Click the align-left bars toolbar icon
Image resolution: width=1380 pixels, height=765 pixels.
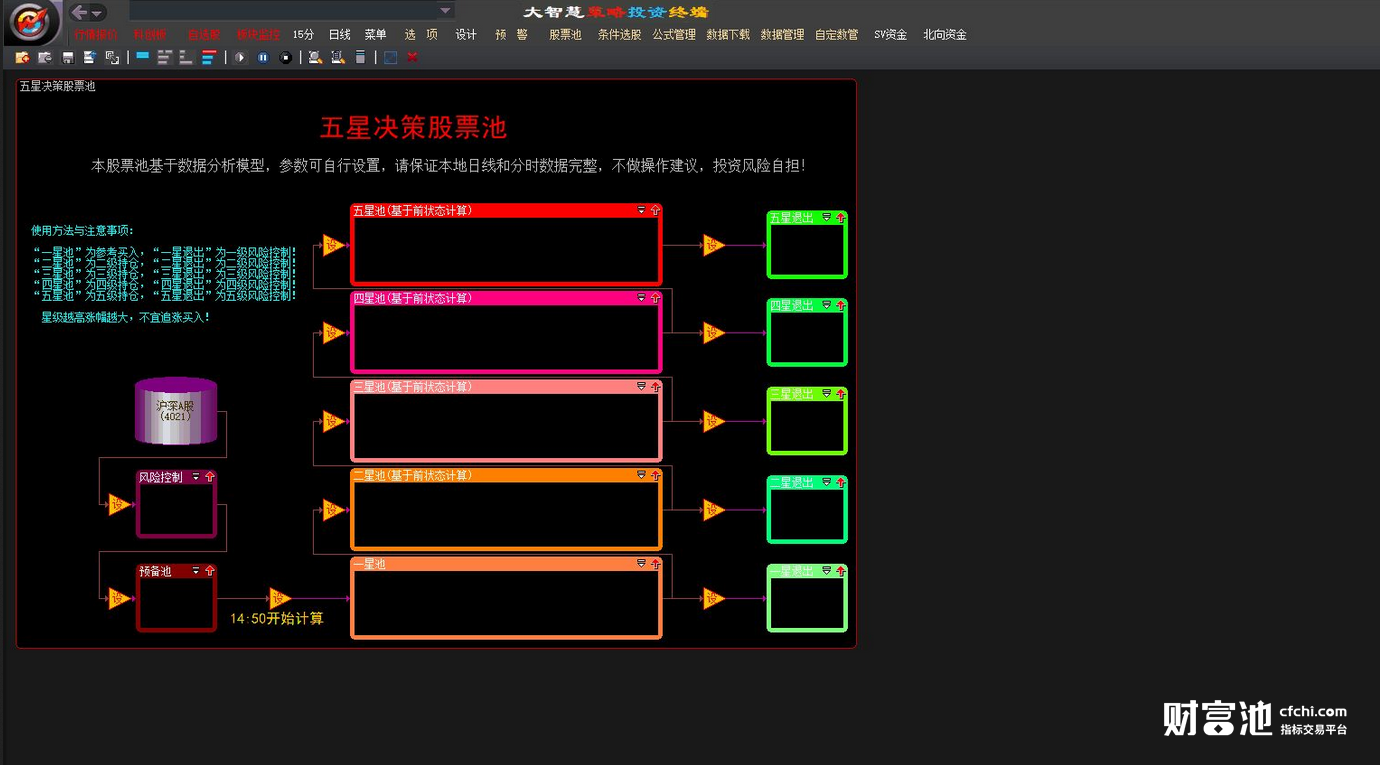[x=165, y=58]
